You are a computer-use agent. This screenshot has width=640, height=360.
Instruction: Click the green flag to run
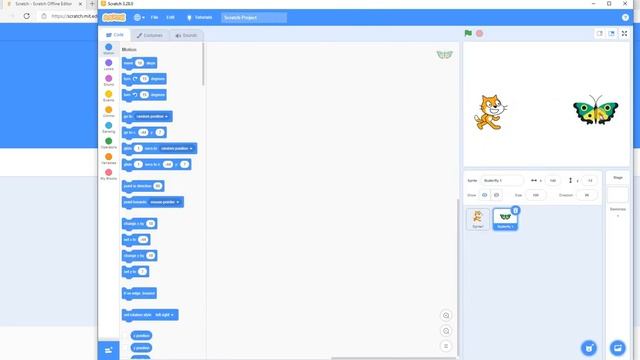point(468,33)
